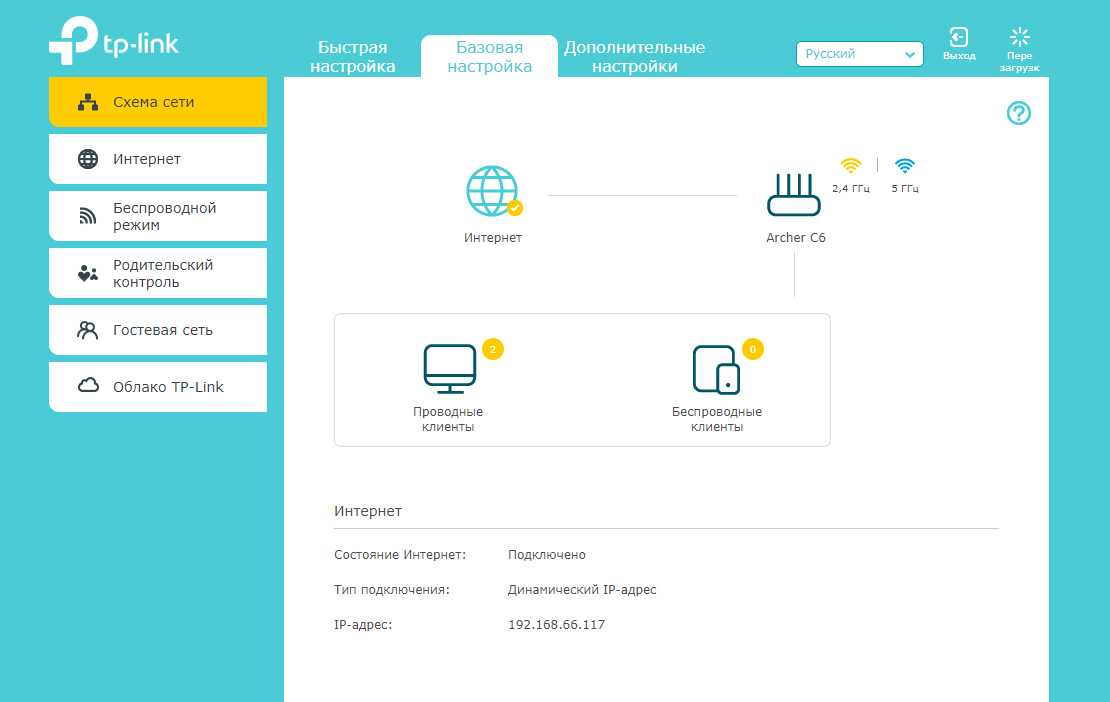Open Схема сети in sidebar

158,102
